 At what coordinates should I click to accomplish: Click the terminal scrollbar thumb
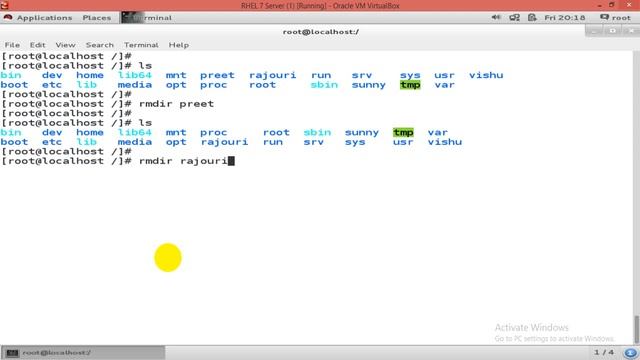[636, 329]
